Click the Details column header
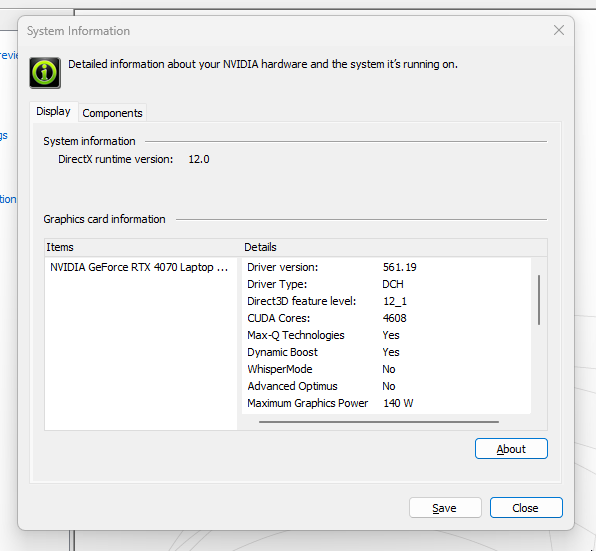The height and width of the screenshot is (551, 596). pyautogui.click(x=395, y=247)
